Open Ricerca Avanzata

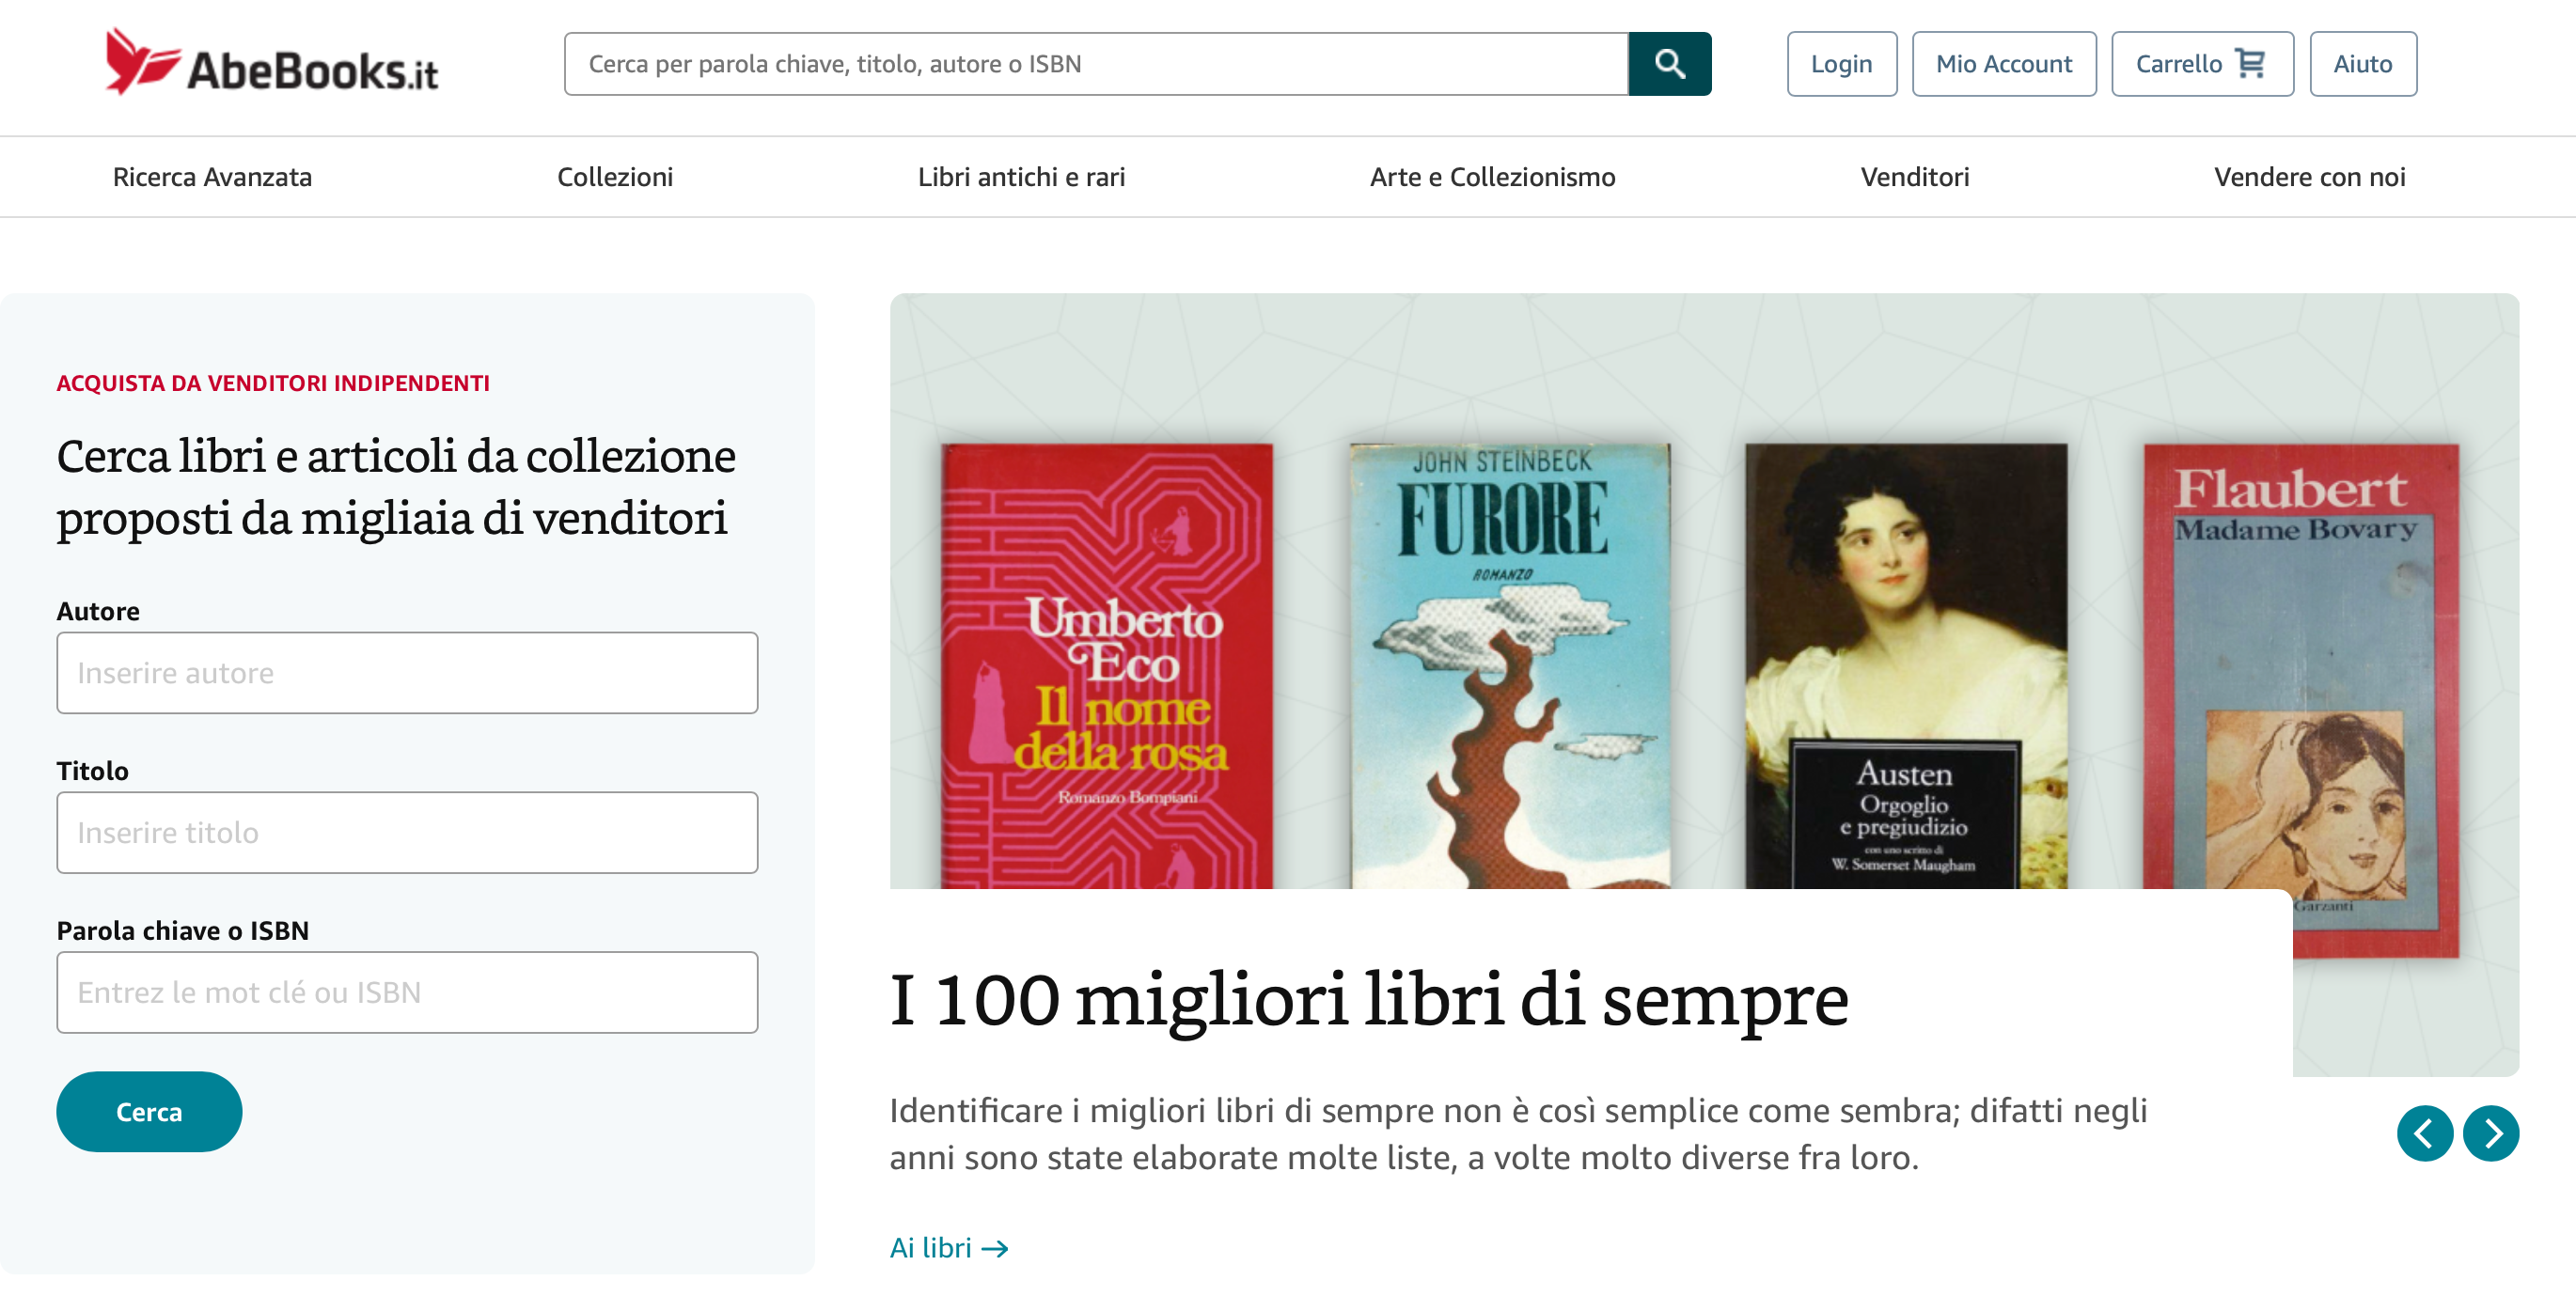pos(212,177)
